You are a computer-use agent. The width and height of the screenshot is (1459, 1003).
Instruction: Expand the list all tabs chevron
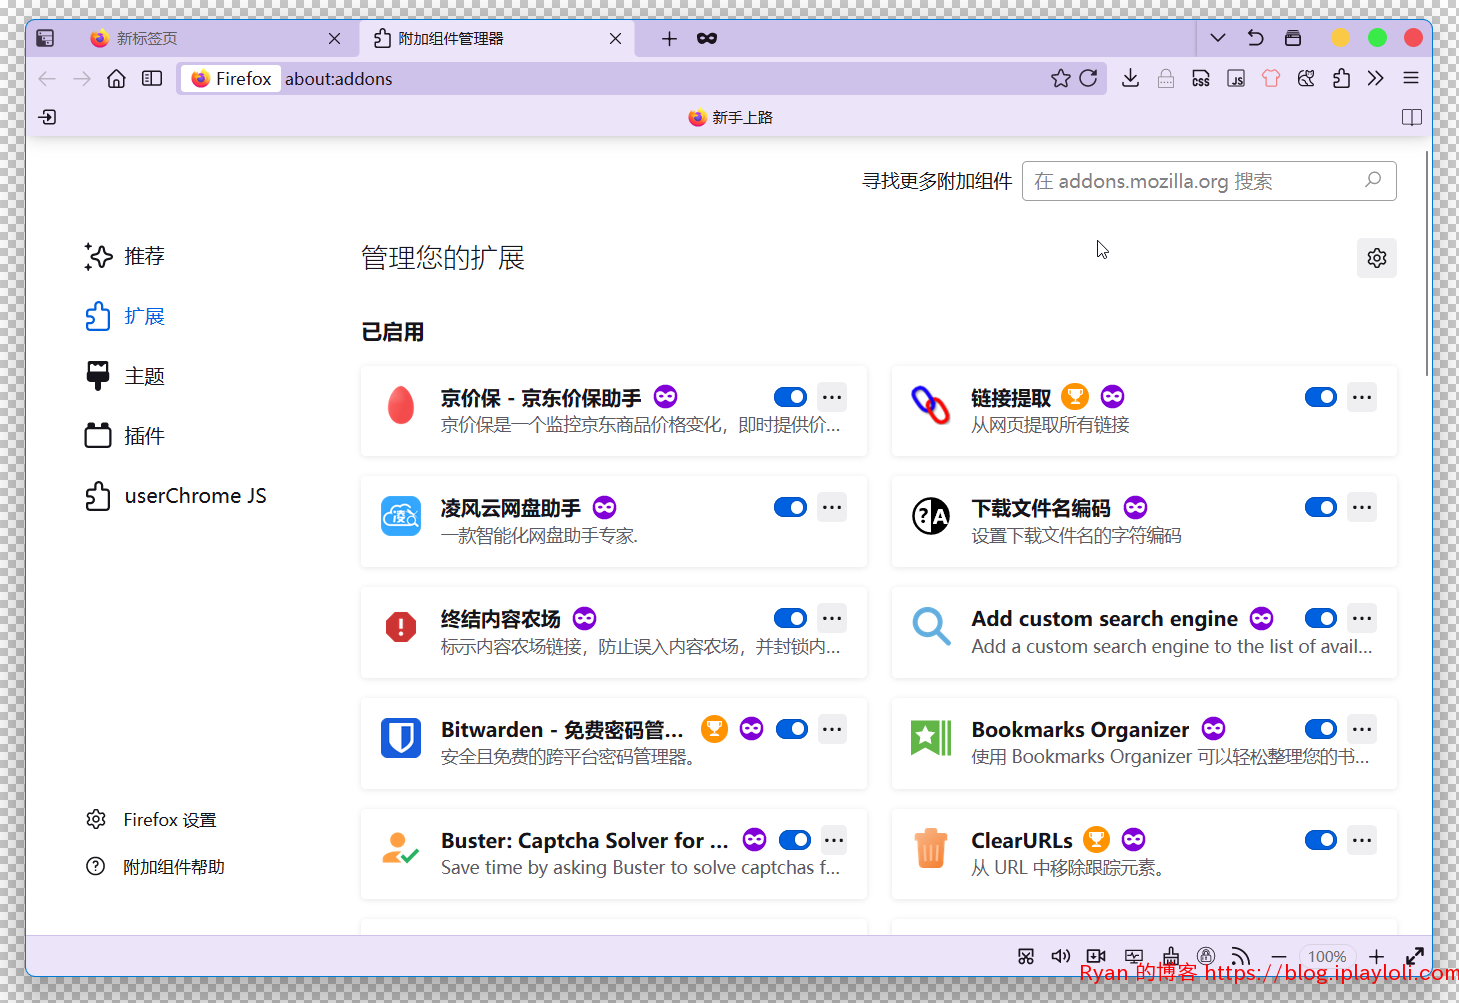pos(1218,38)
